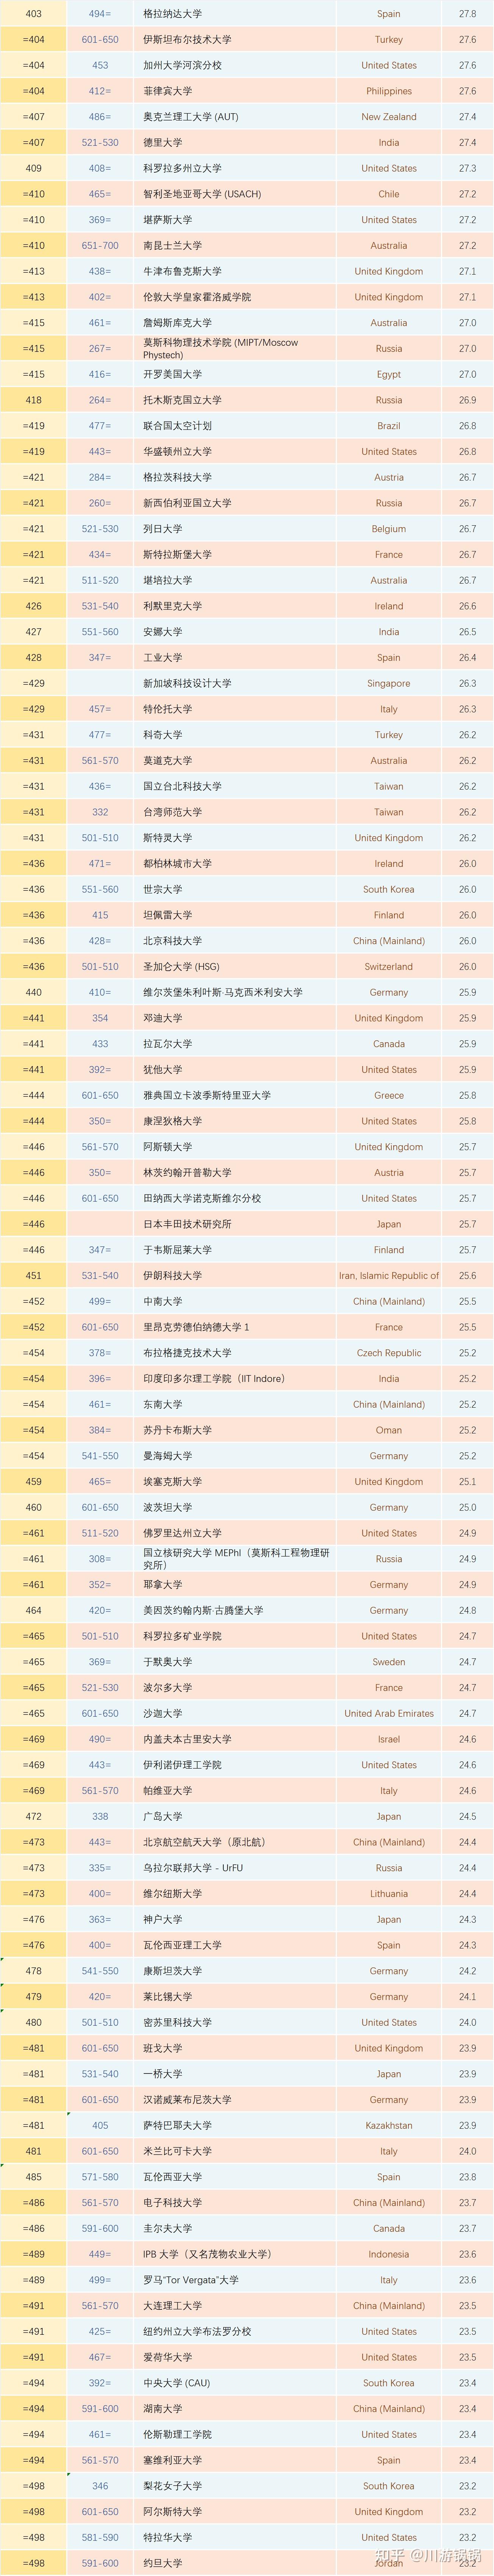Click the Egypt country cell
The width and height of the screenshot is (494, 2576).
tap(389, 374)
